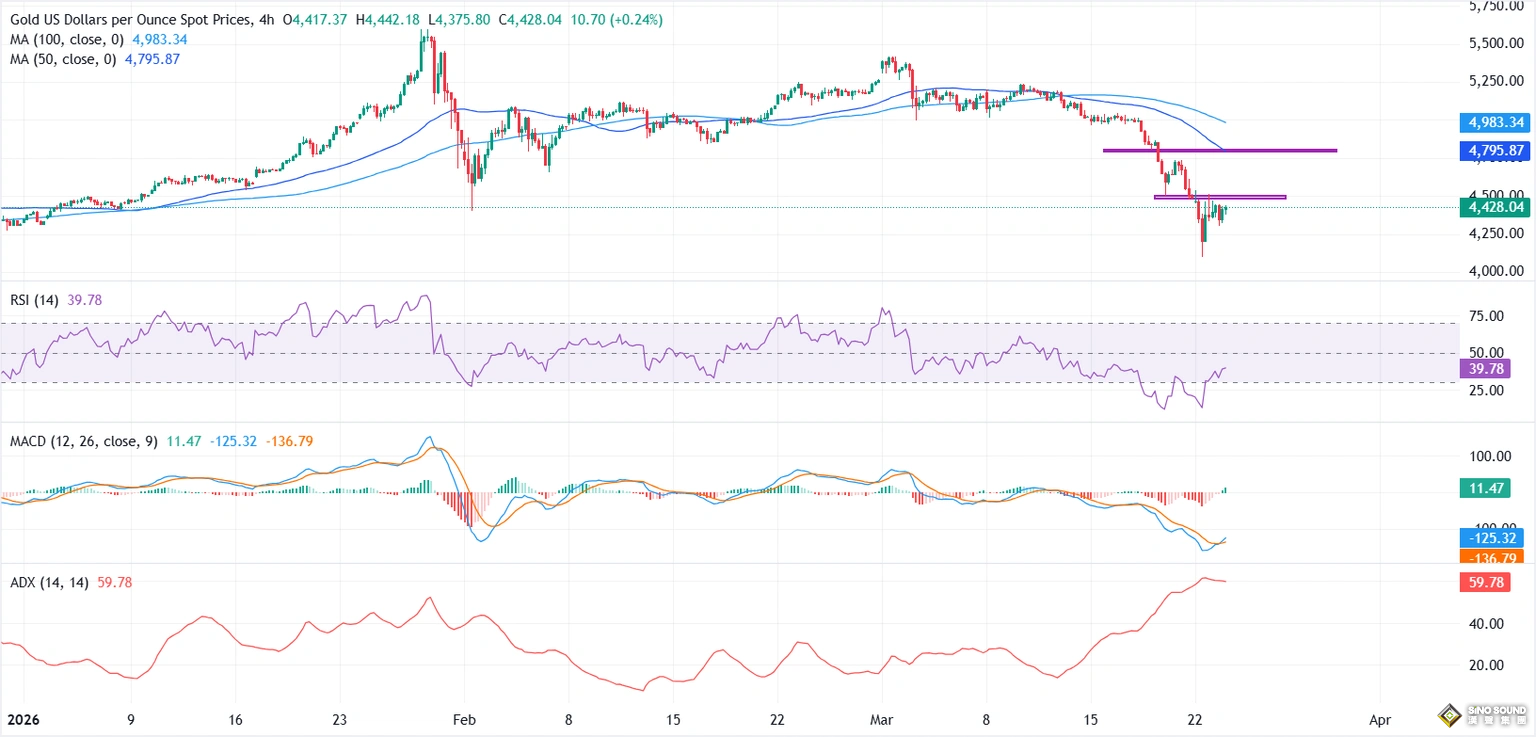This screenshot has width=1536, height=737.
Task: Click the green MACD histogram badge 11.47
Action: pyautogui.click(x=1487, y=488)
